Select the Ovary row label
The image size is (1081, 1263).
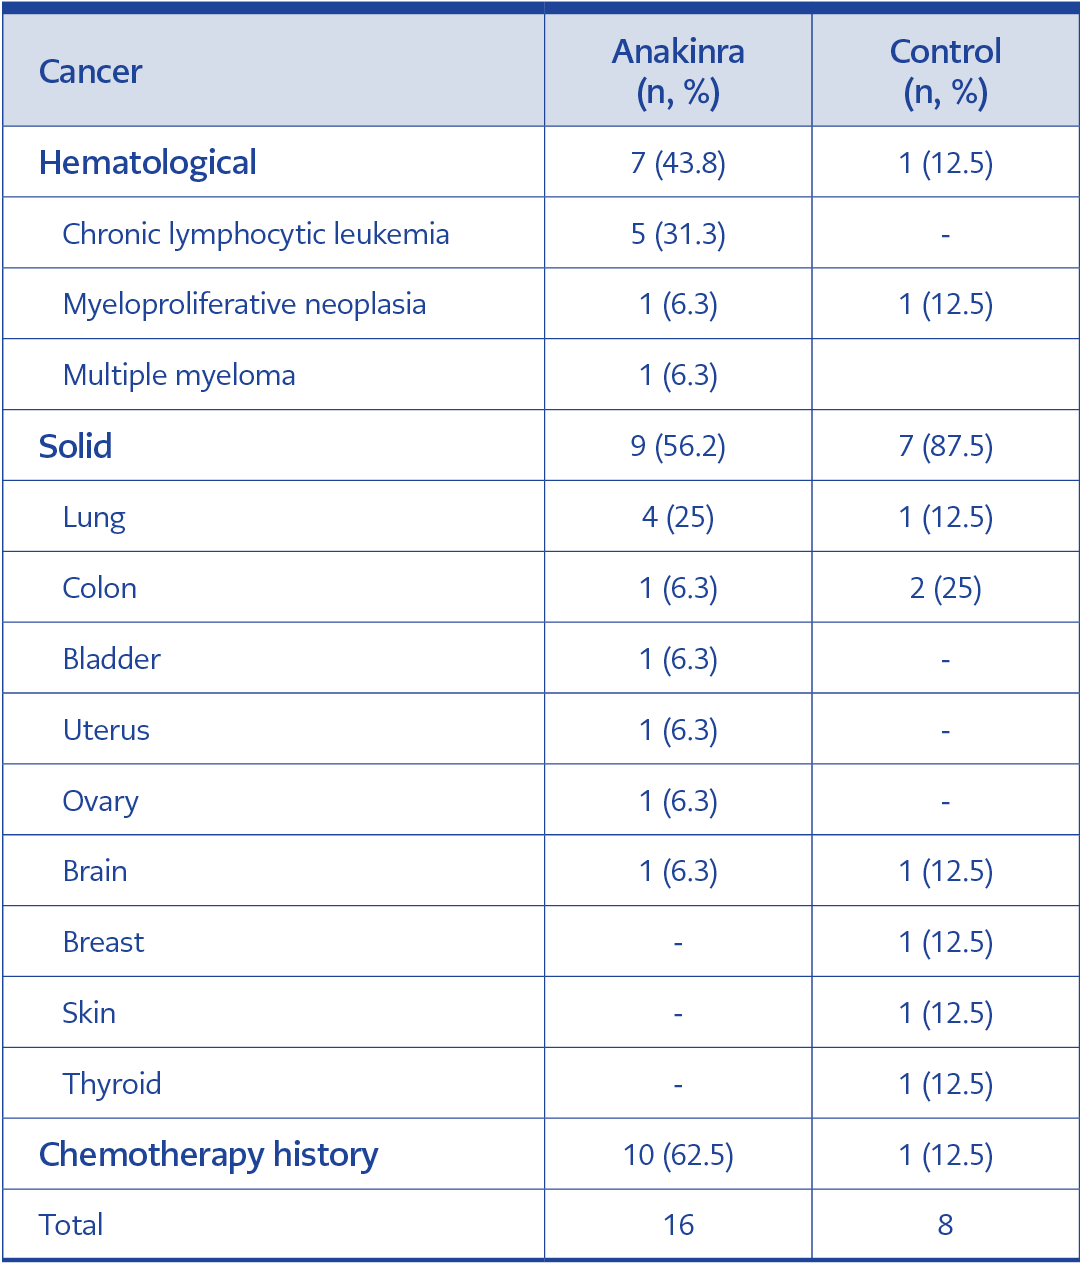click(101, 801)
